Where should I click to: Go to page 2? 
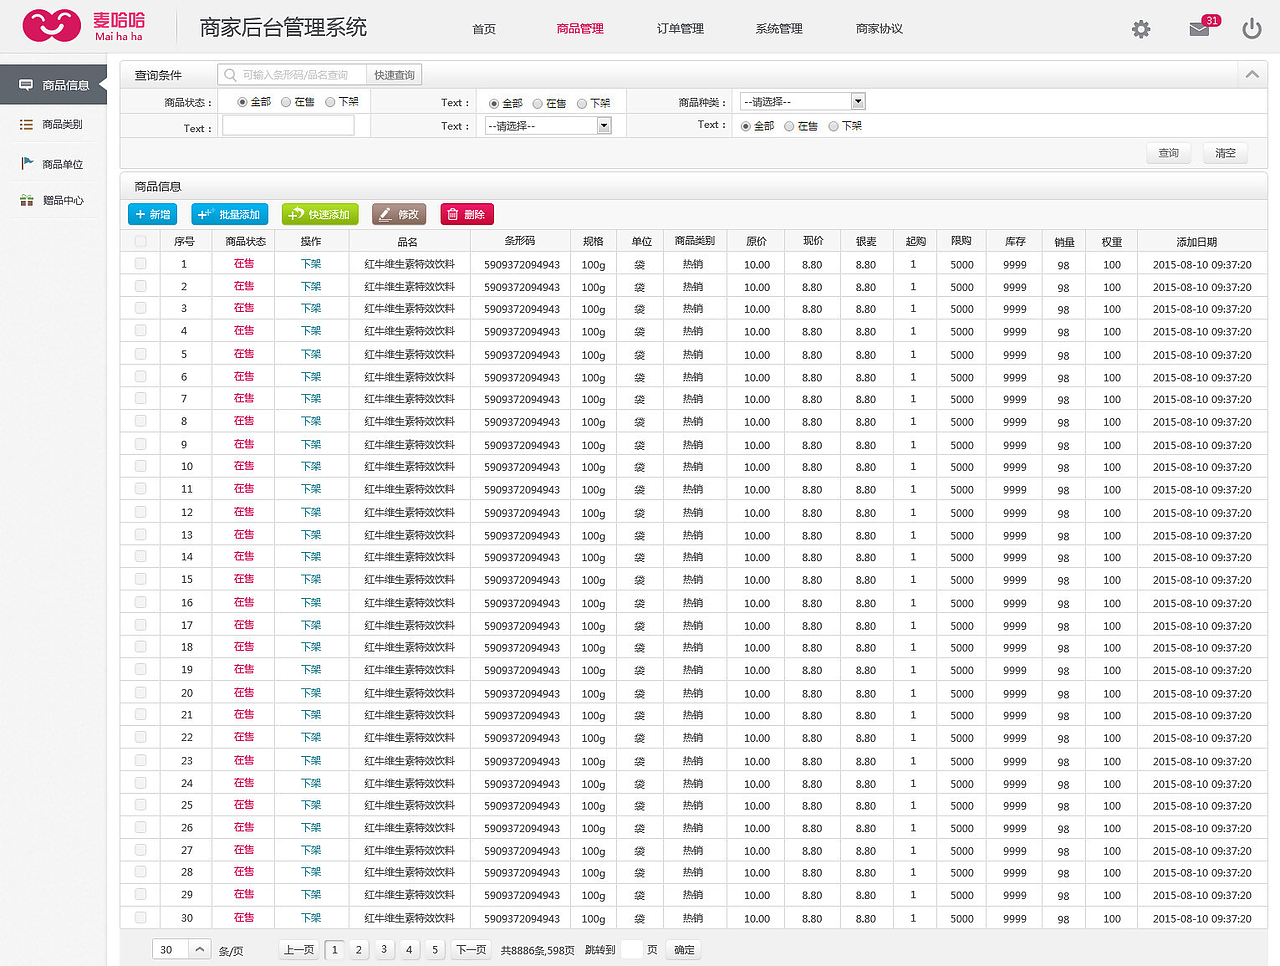click(359, 950)
